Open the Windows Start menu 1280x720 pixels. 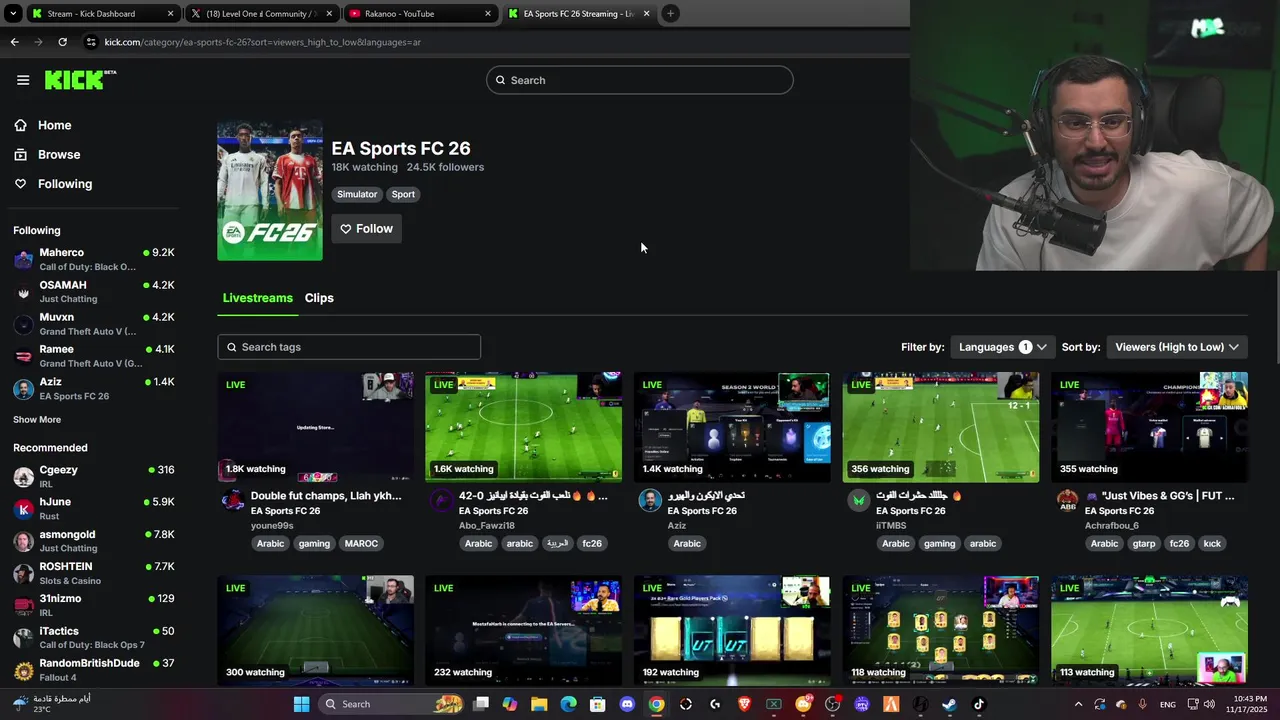[301, 704]
